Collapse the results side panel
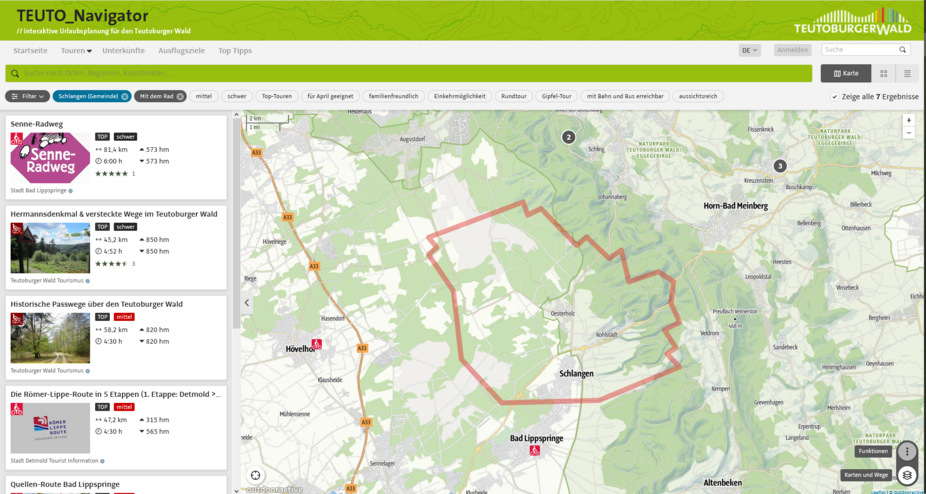The height and width of the screenshot is (494, 926). tap(247, 302)
